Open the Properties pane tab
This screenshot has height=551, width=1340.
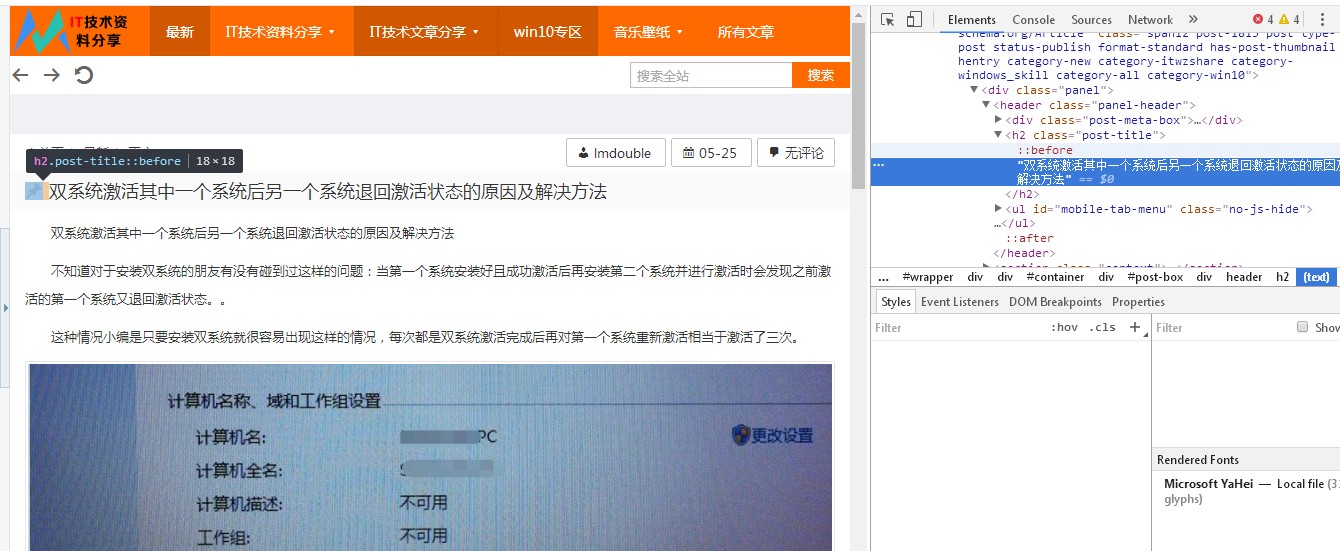pos(1138,302)
